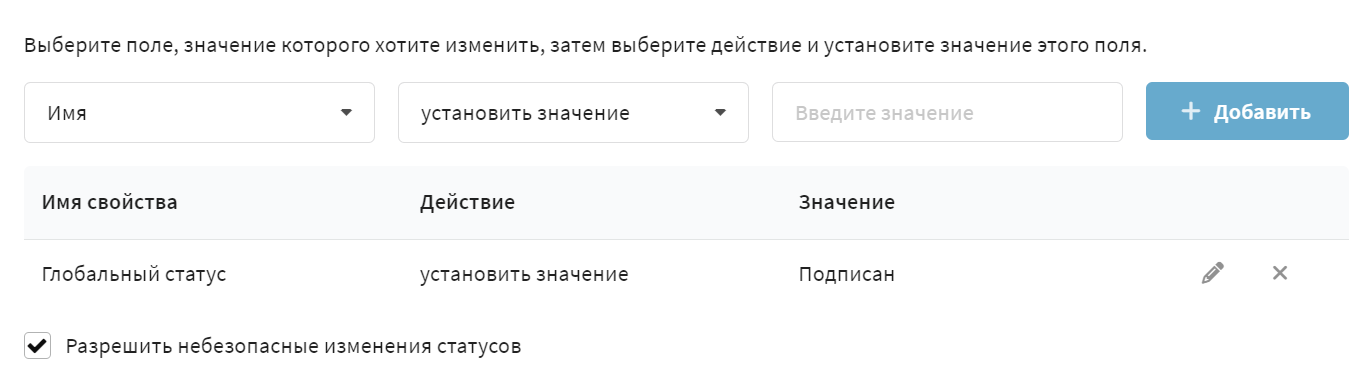Click the Имя свойства column header
The height and width of the screenshot is (389, 1371).
click(110, 203)
